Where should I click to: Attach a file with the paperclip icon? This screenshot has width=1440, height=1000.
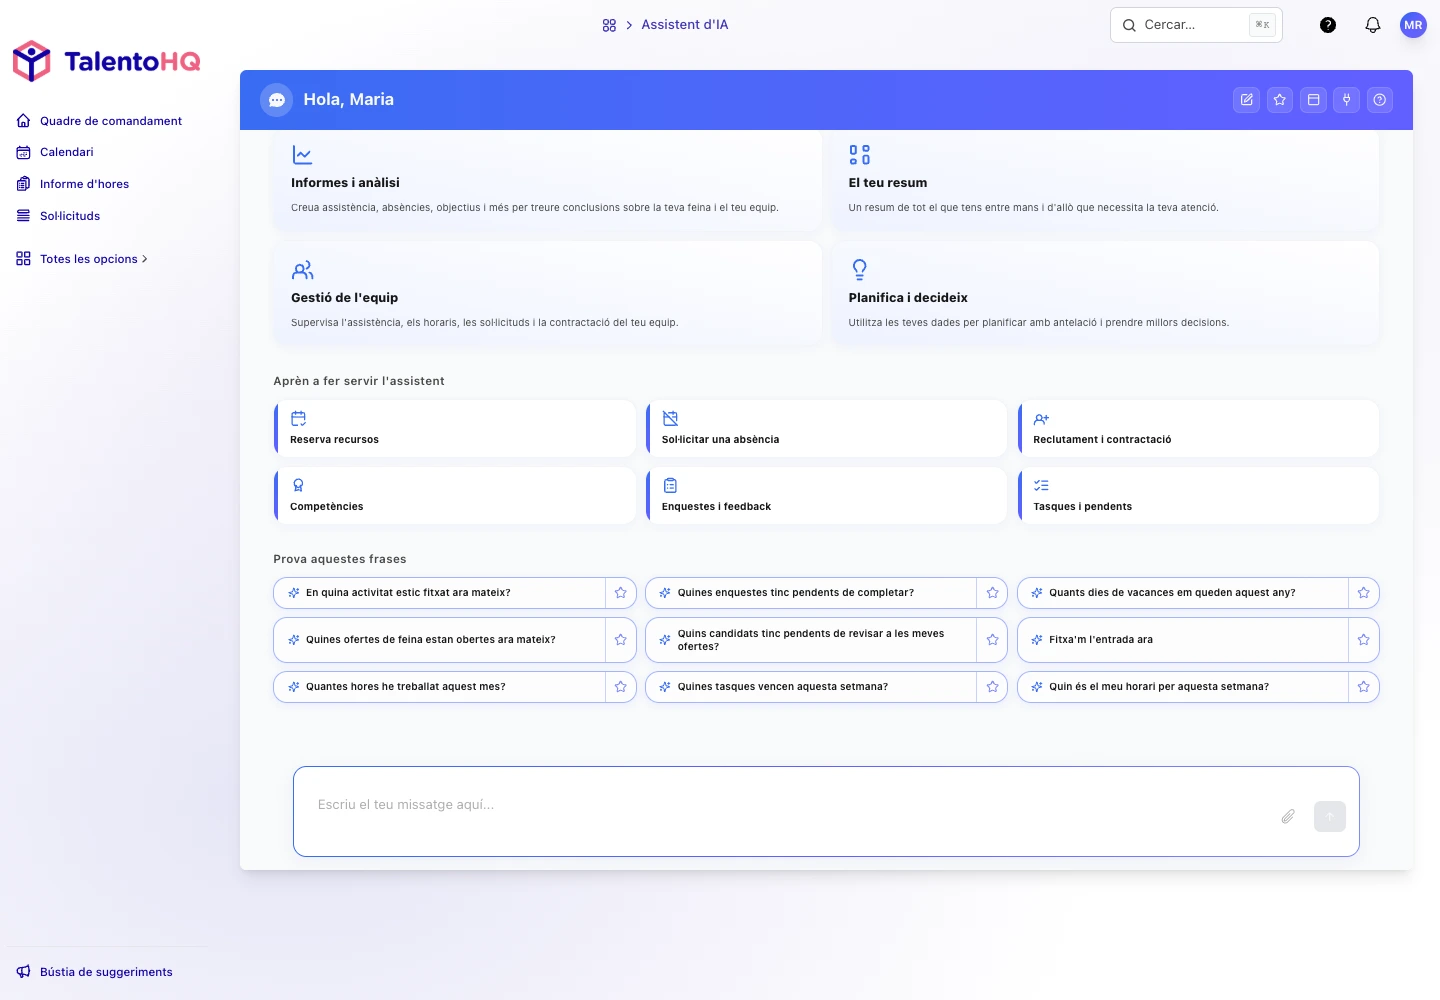pyautogui.click(x=1288, y=817)
